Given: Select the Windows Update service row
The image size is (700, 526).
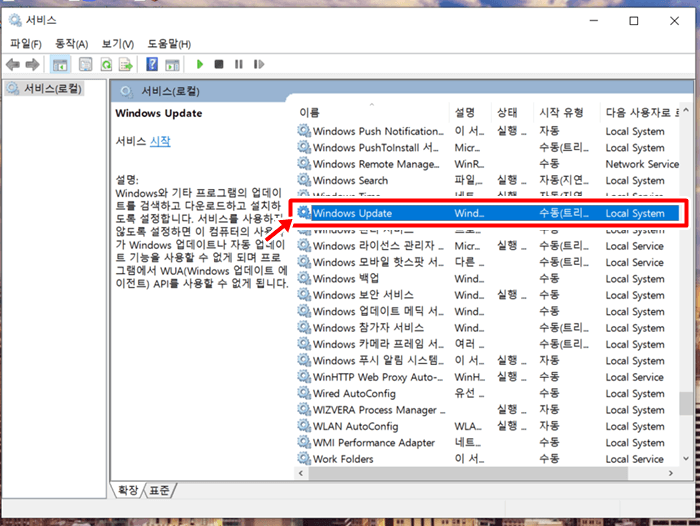Looking at the screenshot, I should tap(488, 213).
